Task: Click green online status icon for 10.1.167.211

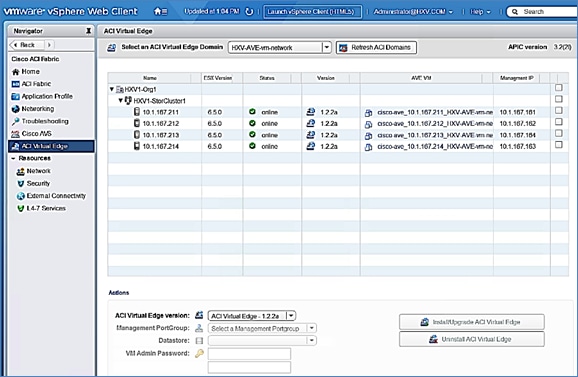Action: pyautogui.click(x=252, y=112)
